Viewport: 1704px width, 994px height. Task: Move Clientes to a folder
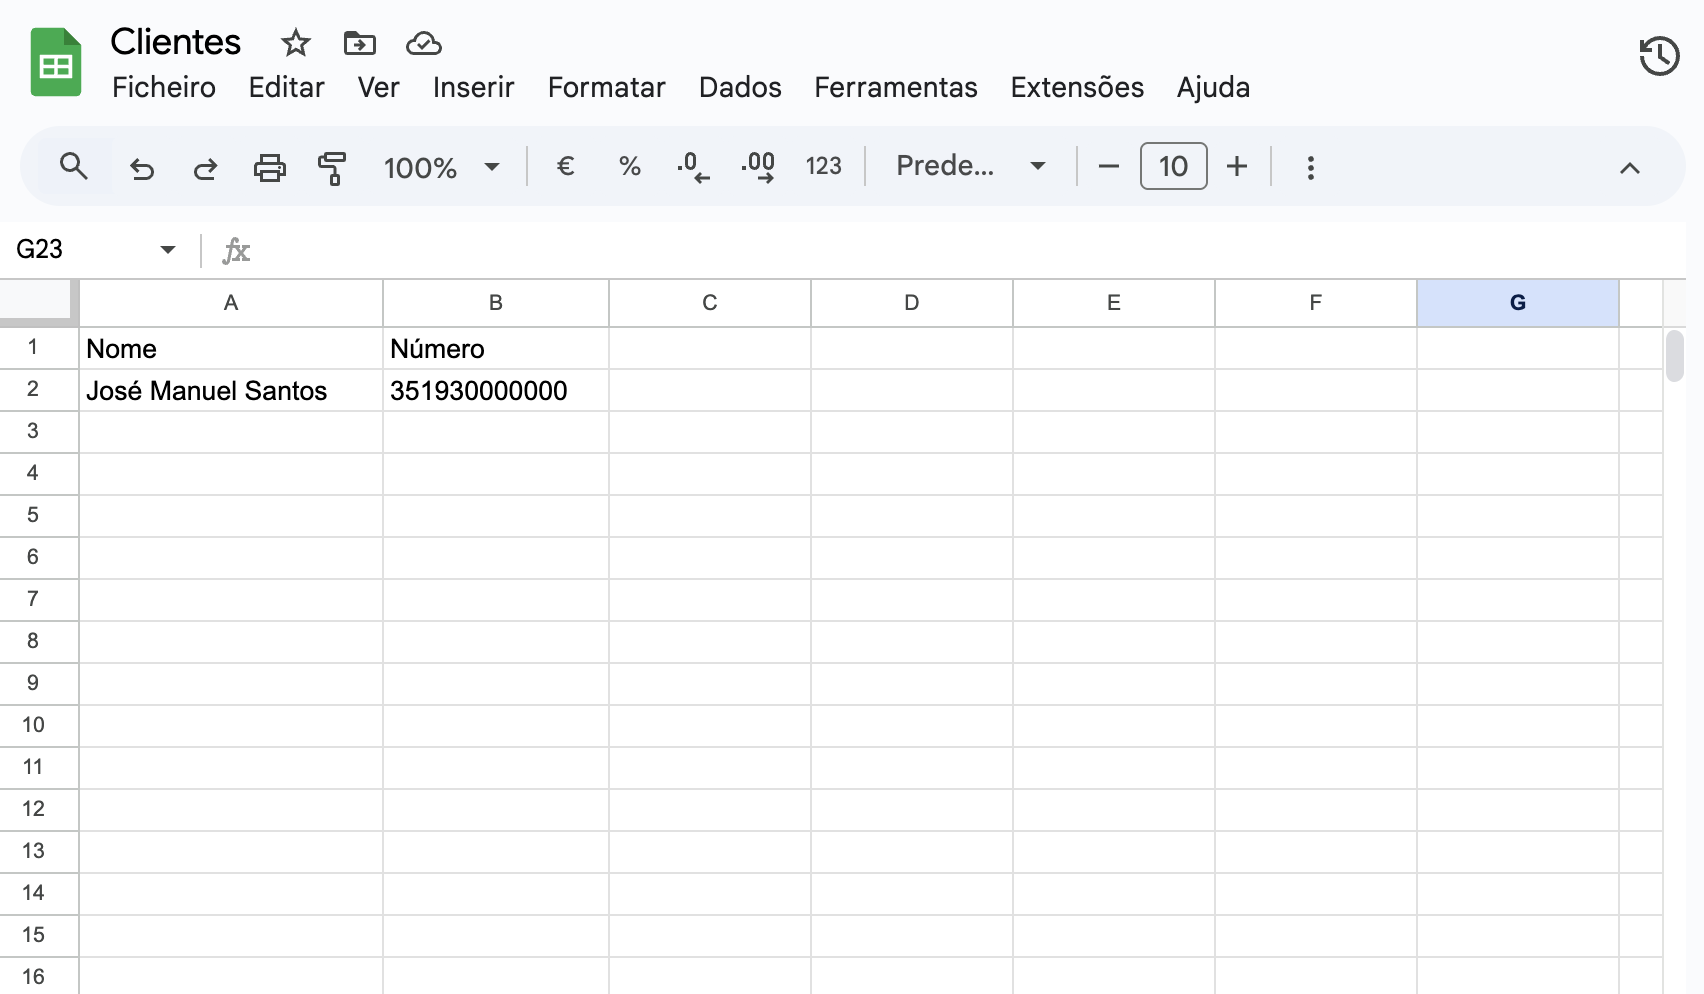359,44
